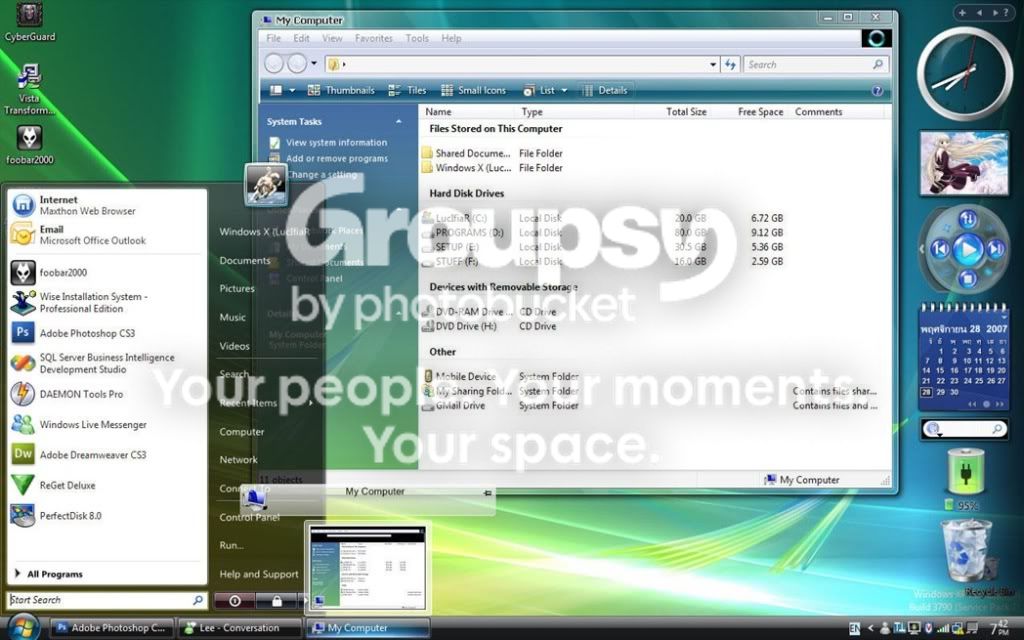Click the sidebar search gadget field
Image resolution: width=1024 pixels, height=640 pixels.
point(964,428)
